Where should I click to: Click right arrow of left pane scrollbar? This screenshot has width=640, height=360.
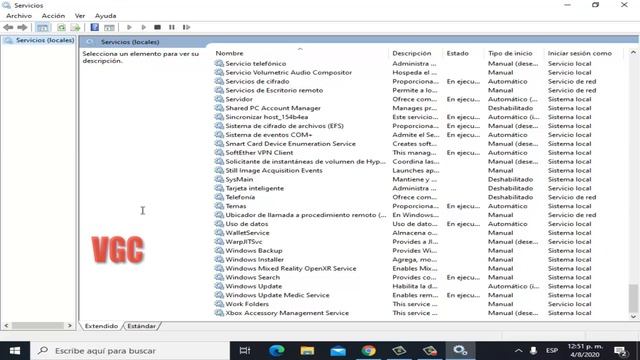coord(70,326)
